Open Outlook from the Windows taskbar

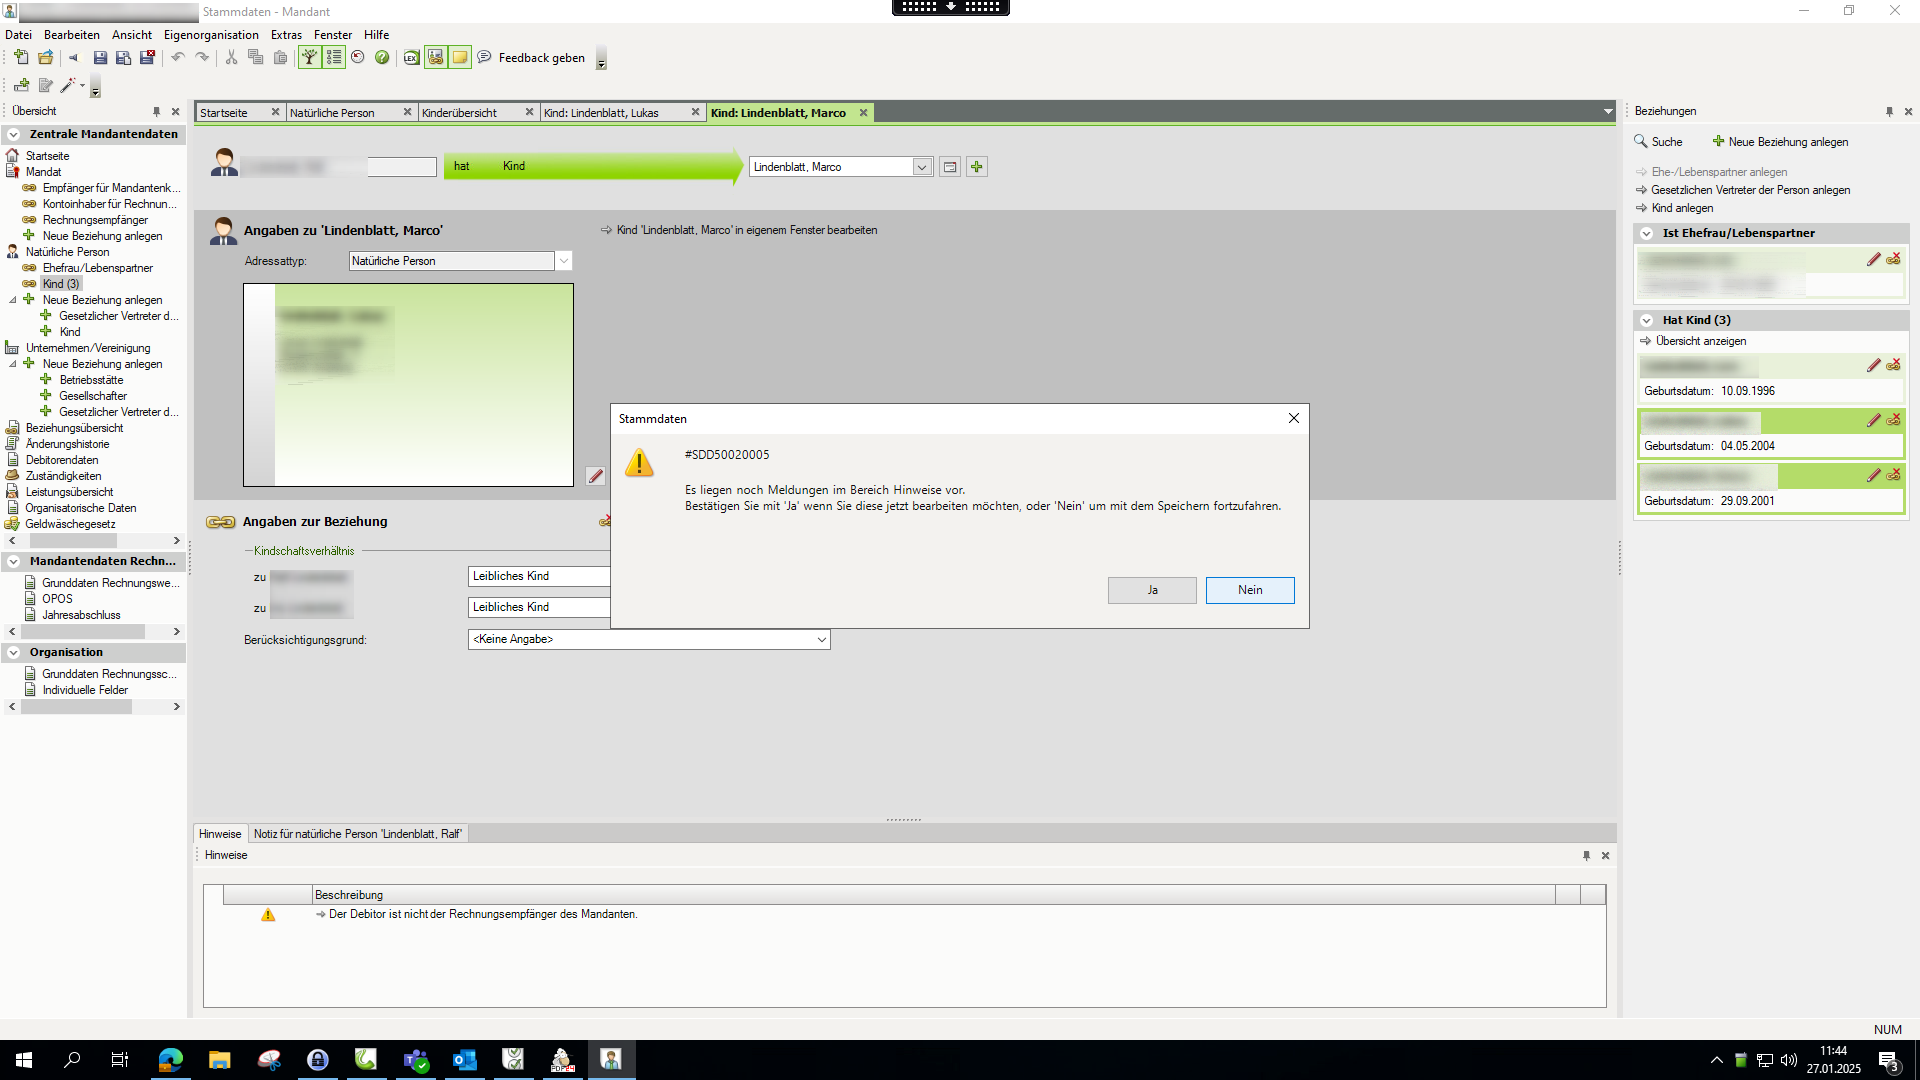[465, 1060]
